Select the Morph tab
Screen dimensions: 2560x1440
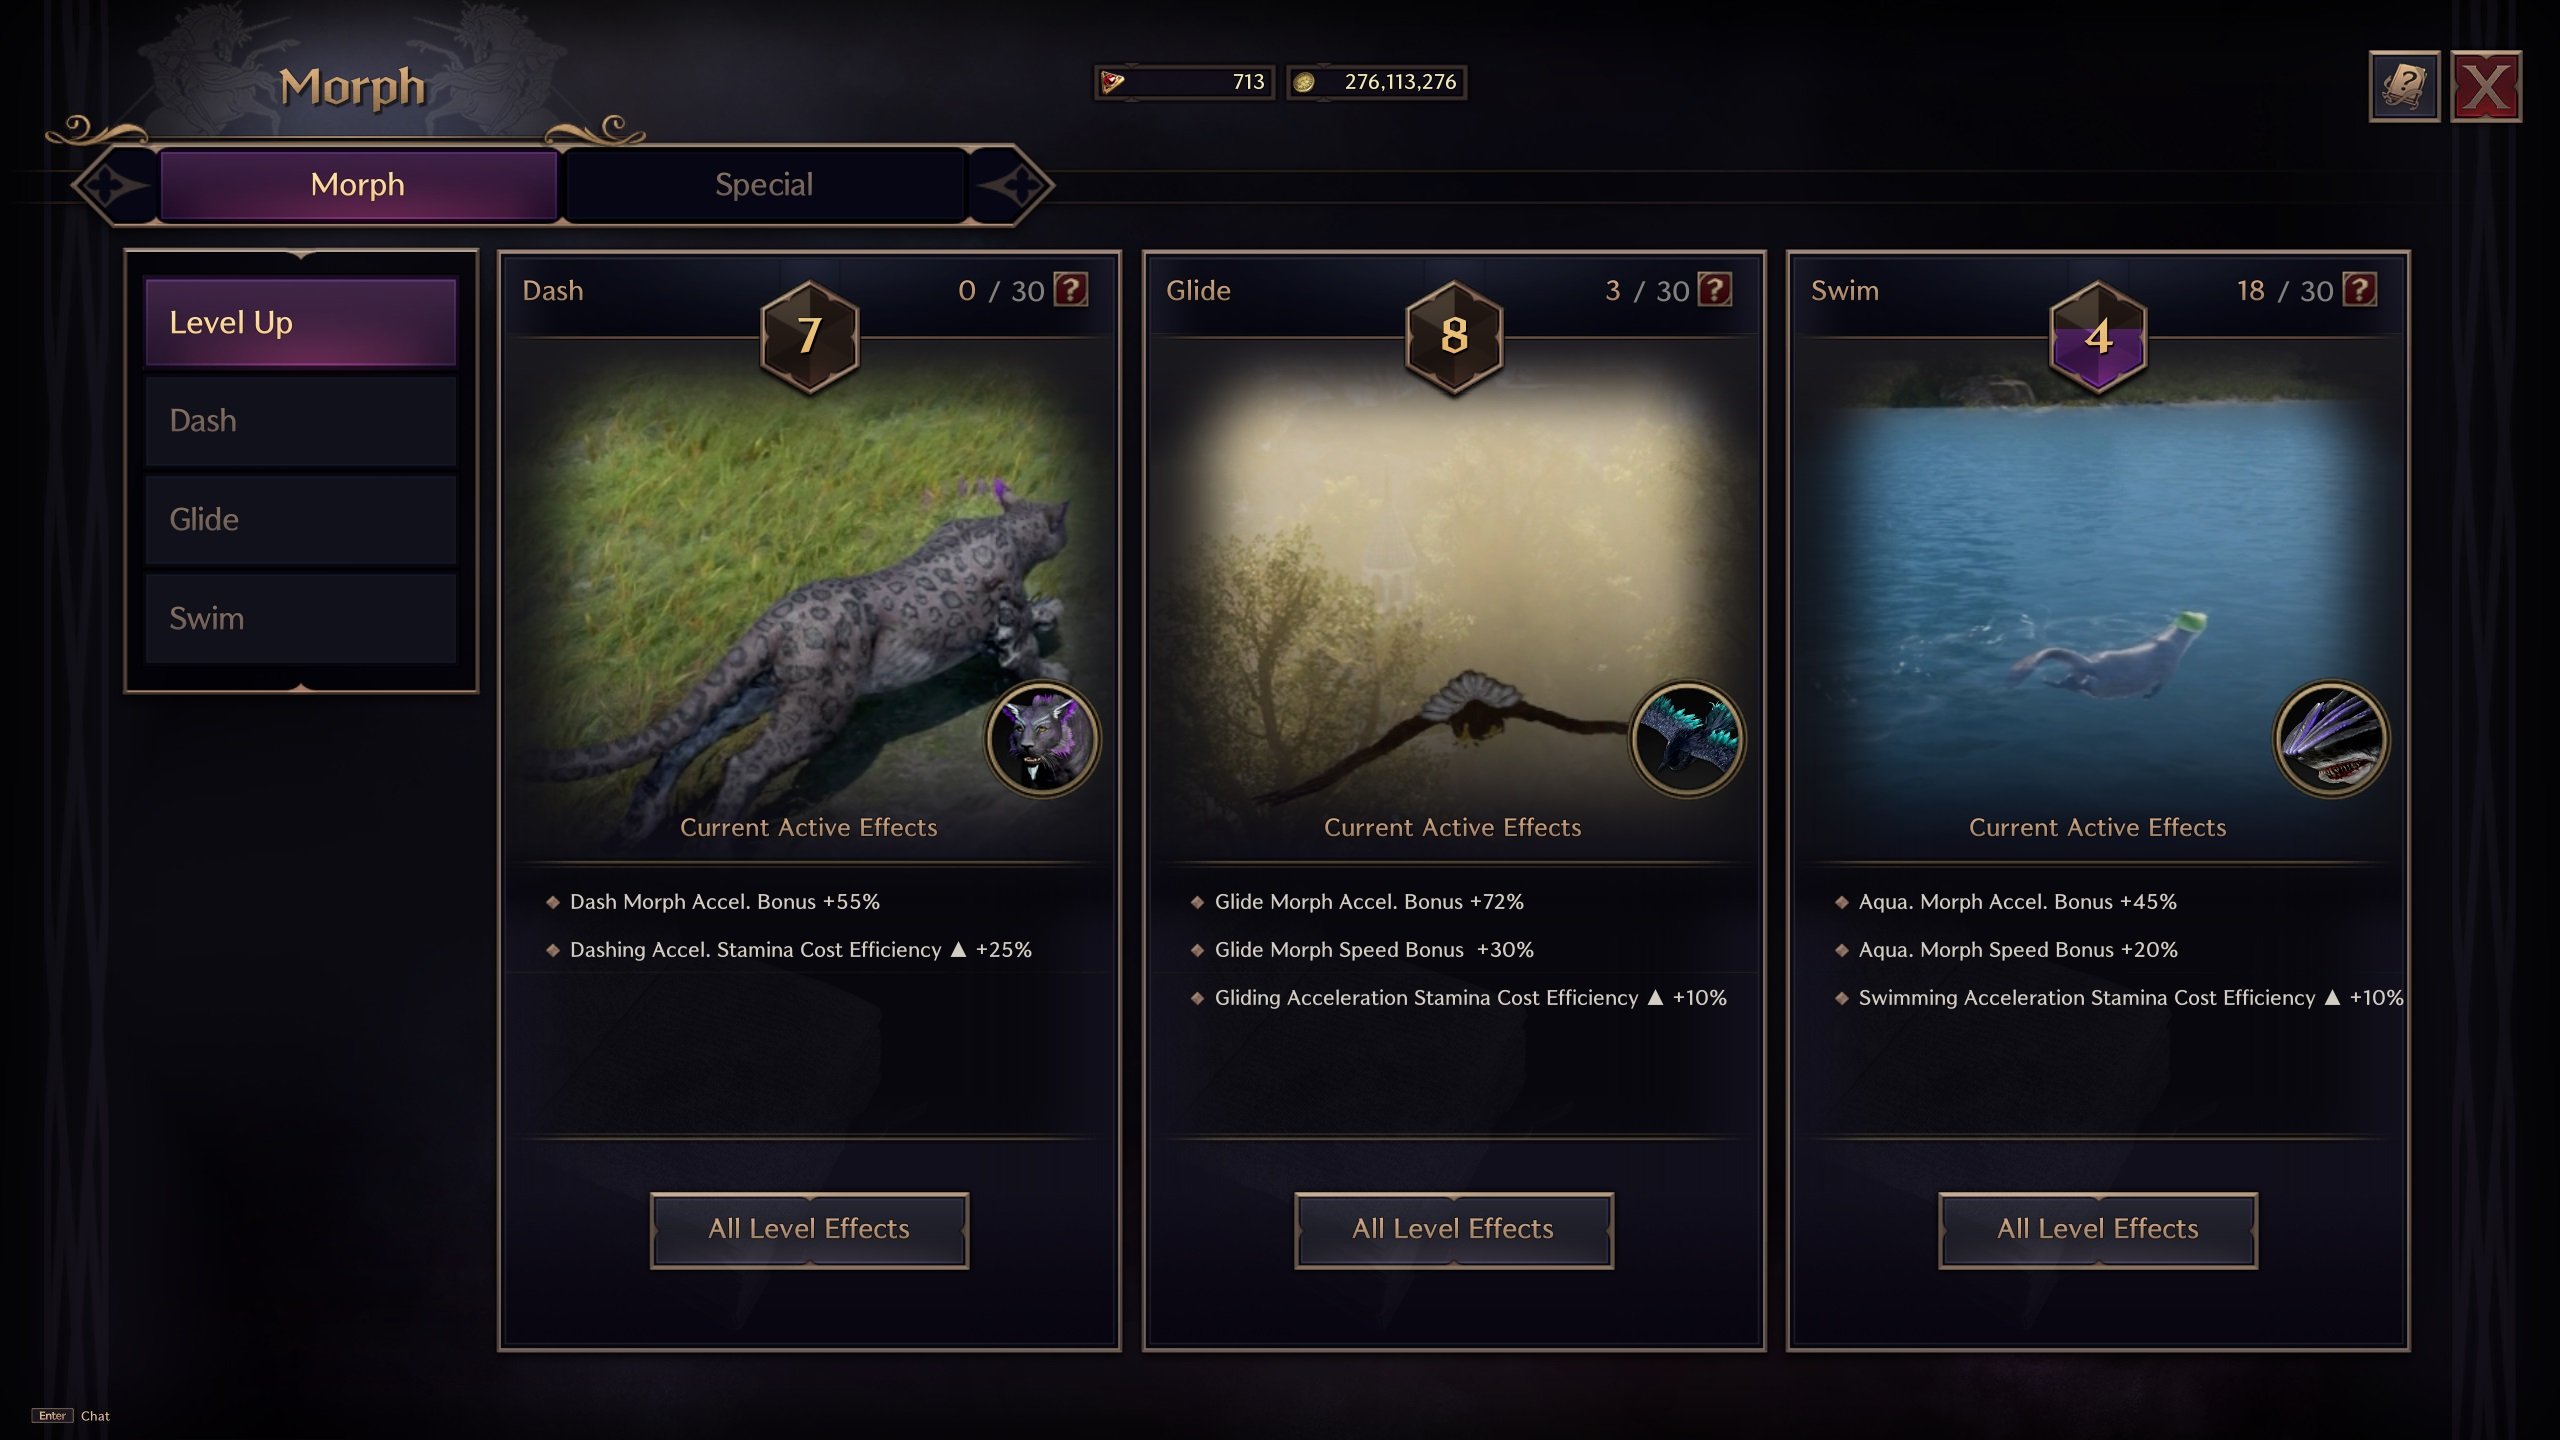[358, 184]
